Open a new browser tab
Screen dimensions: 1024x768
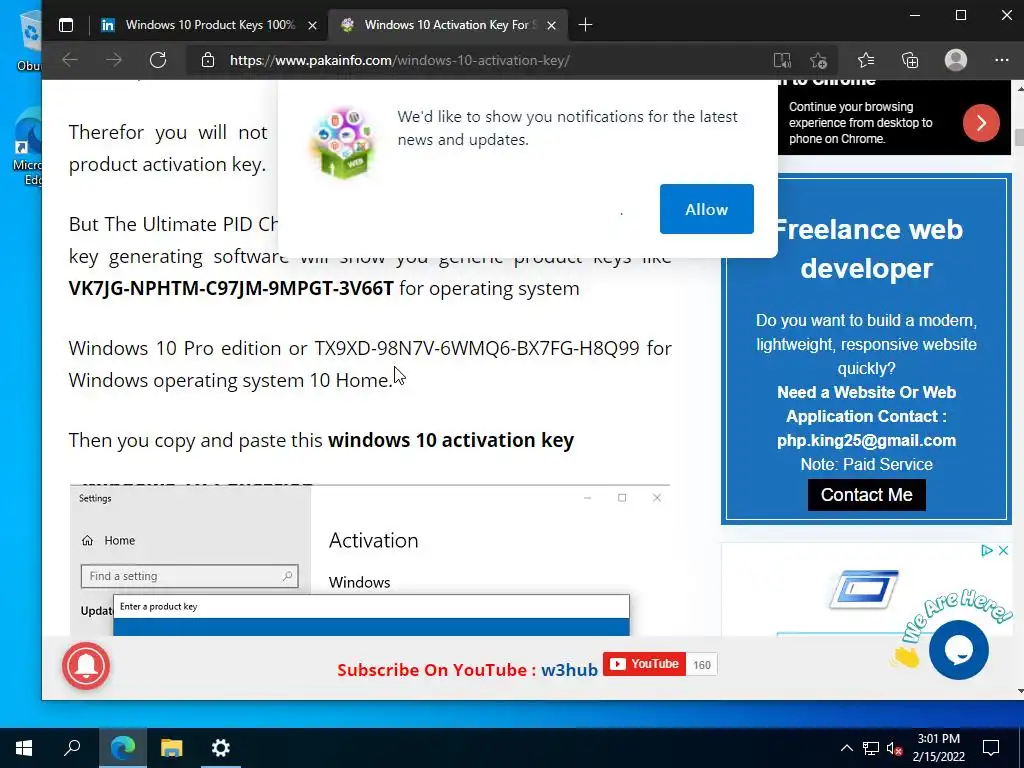[585, 25]
